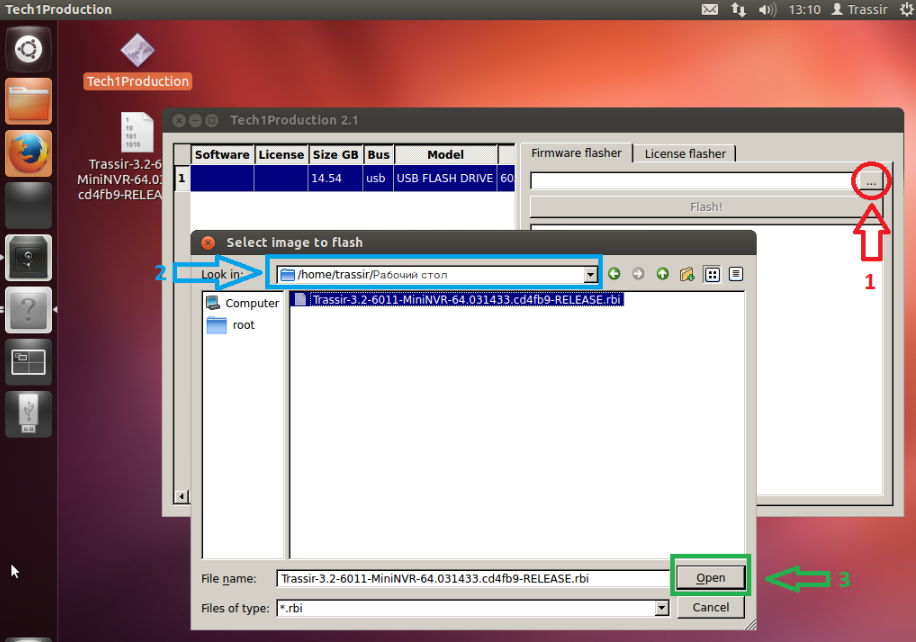The image size is (916, 642).
Task: Close the Select image to flash dialog
Action: click(x=208, y=242)
